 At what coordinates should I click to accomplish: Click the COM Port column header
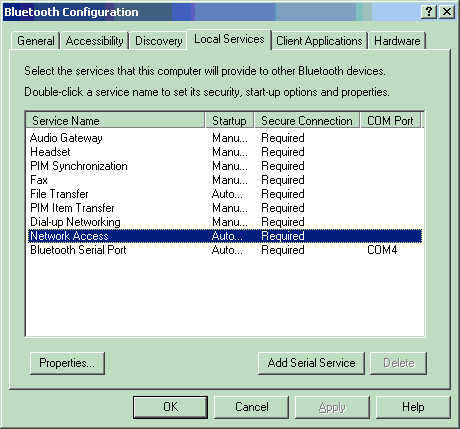390,120
